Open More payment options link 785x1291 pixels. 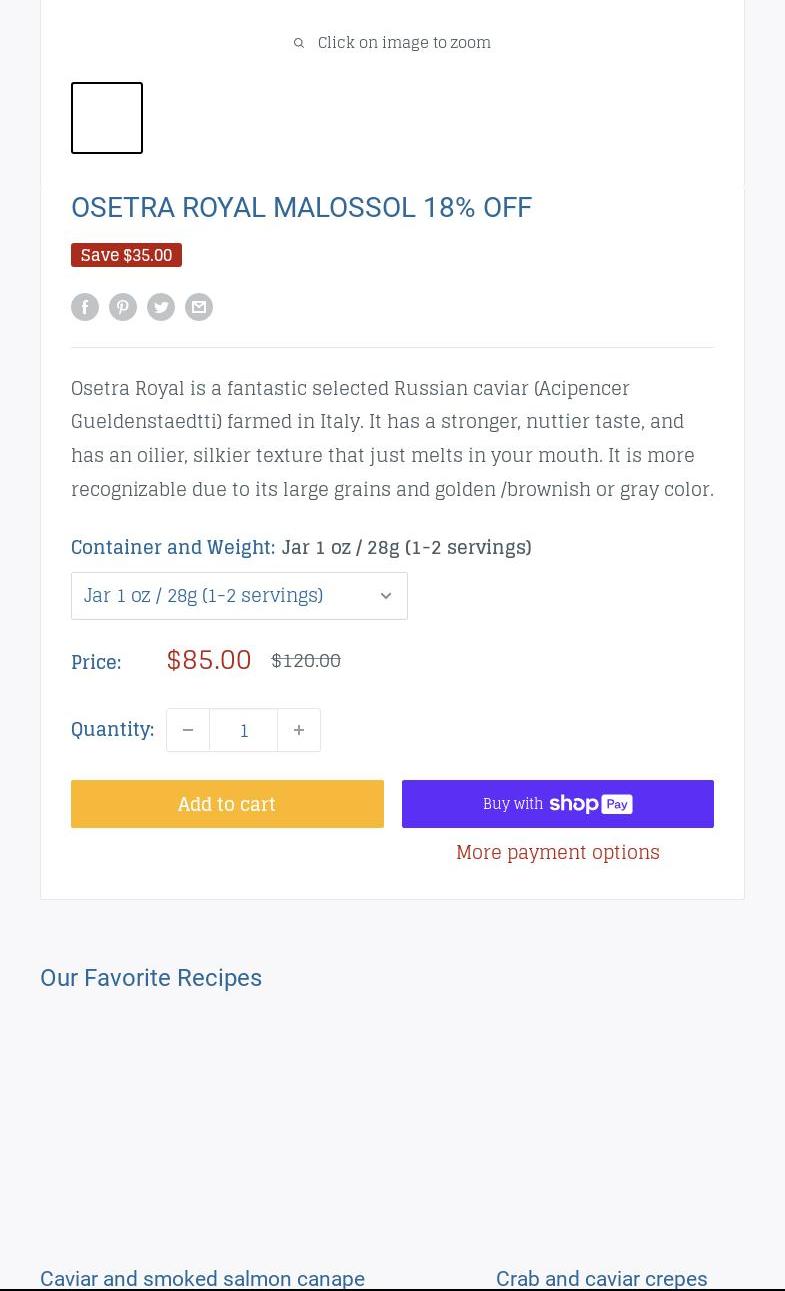click(557, 852)
